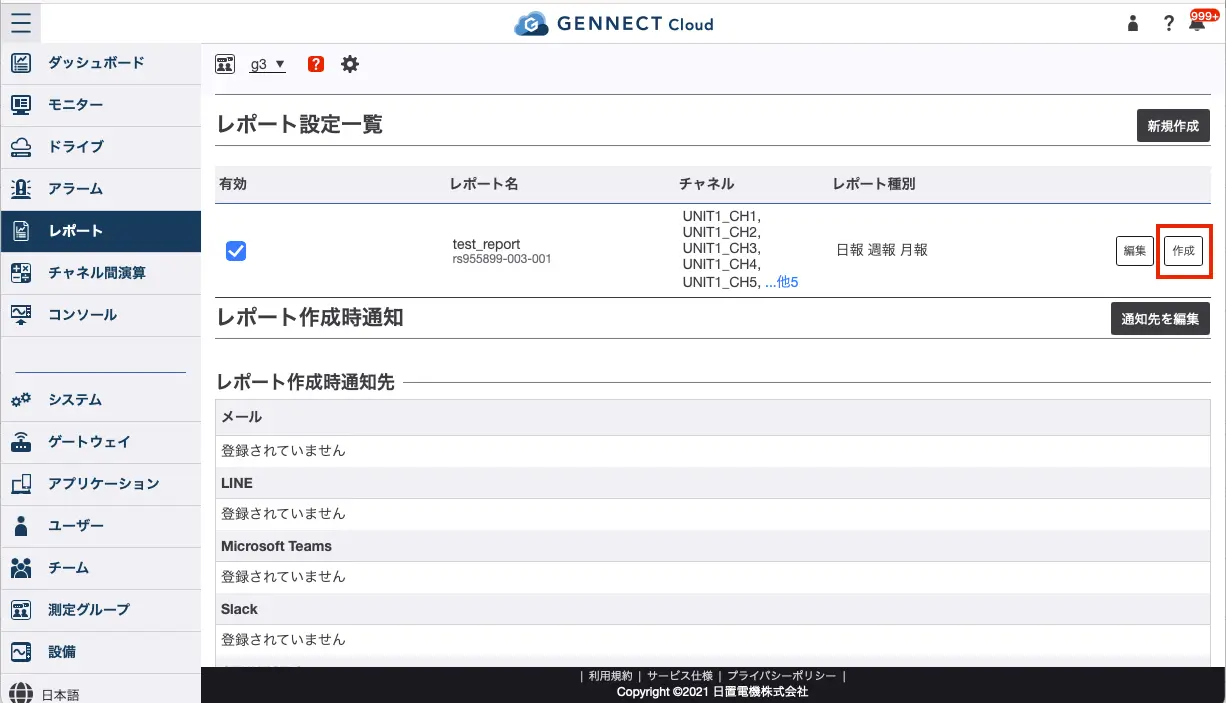The height and width of the screenshot is (703, 1226).
Task: Click the システム menu label
Action: click(75, 400)
